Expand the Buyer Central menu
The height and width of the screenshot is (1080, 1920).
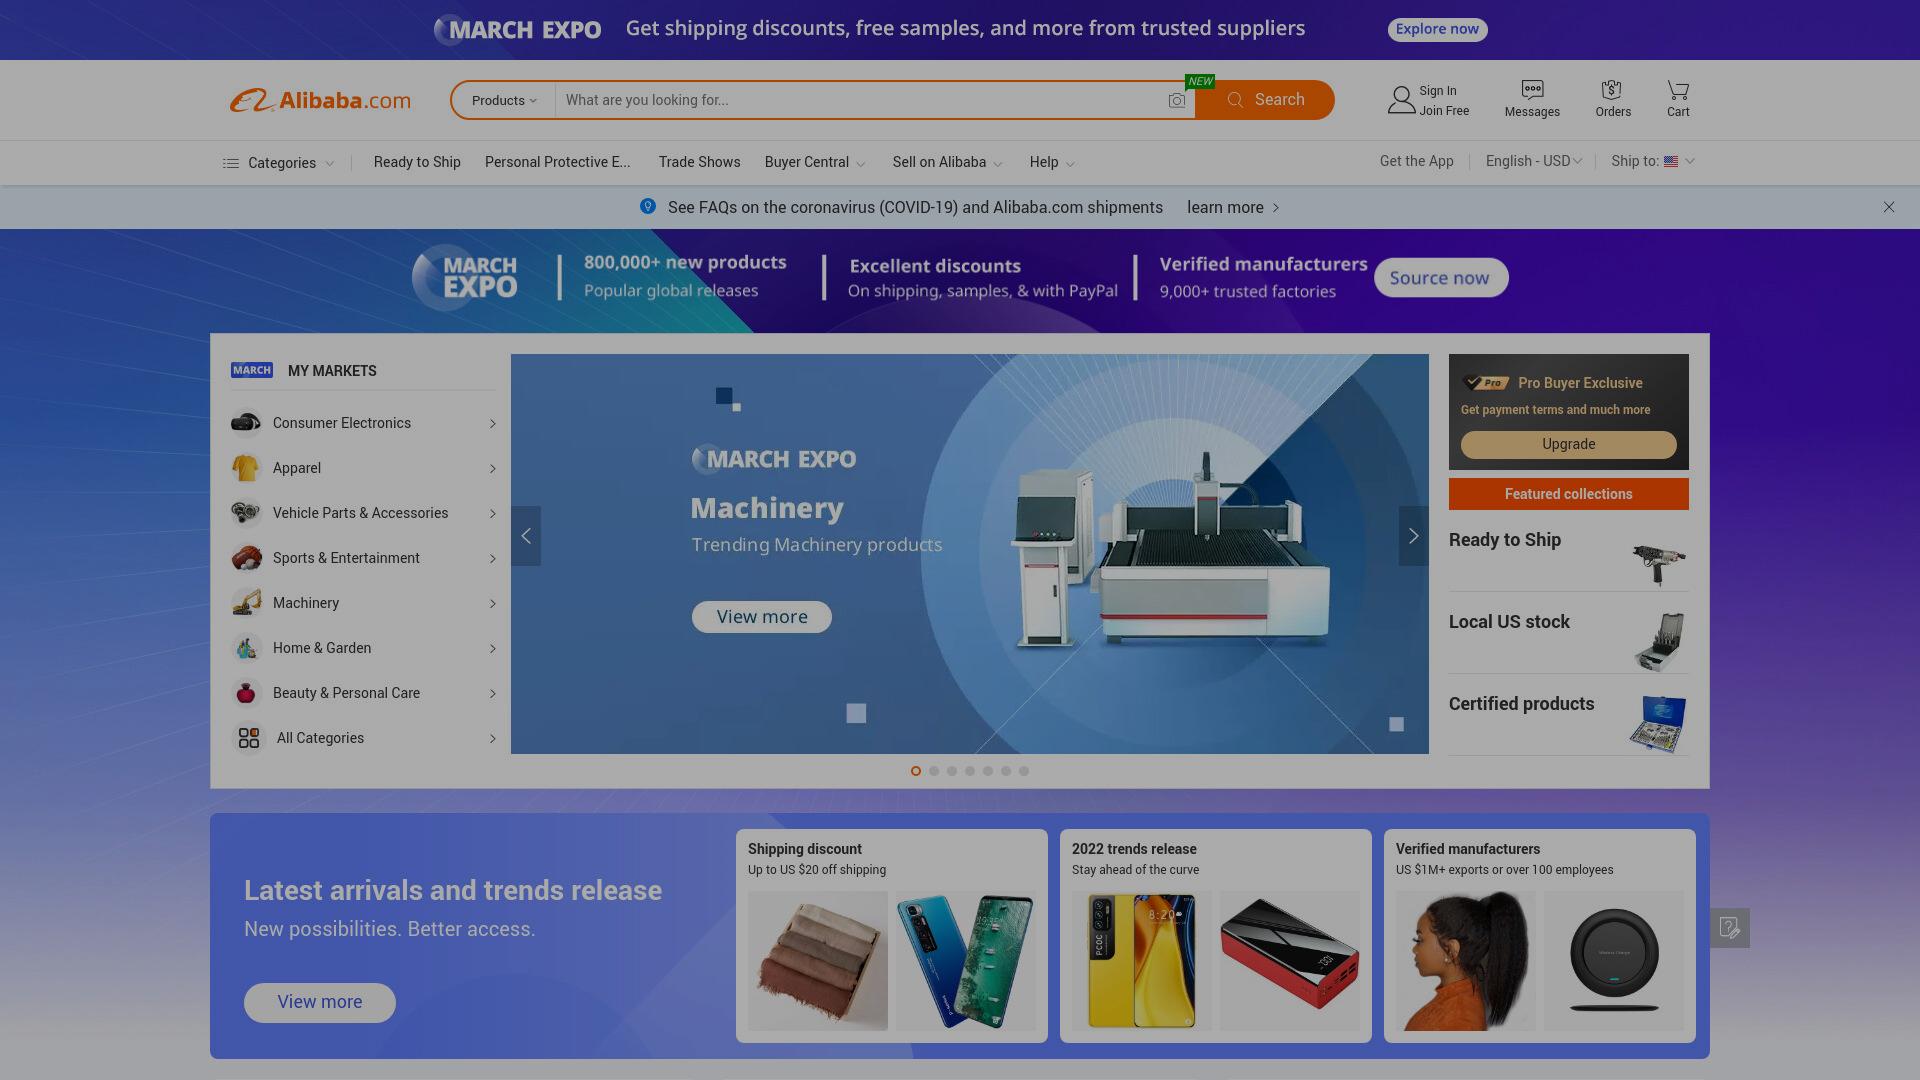[862, 163]
